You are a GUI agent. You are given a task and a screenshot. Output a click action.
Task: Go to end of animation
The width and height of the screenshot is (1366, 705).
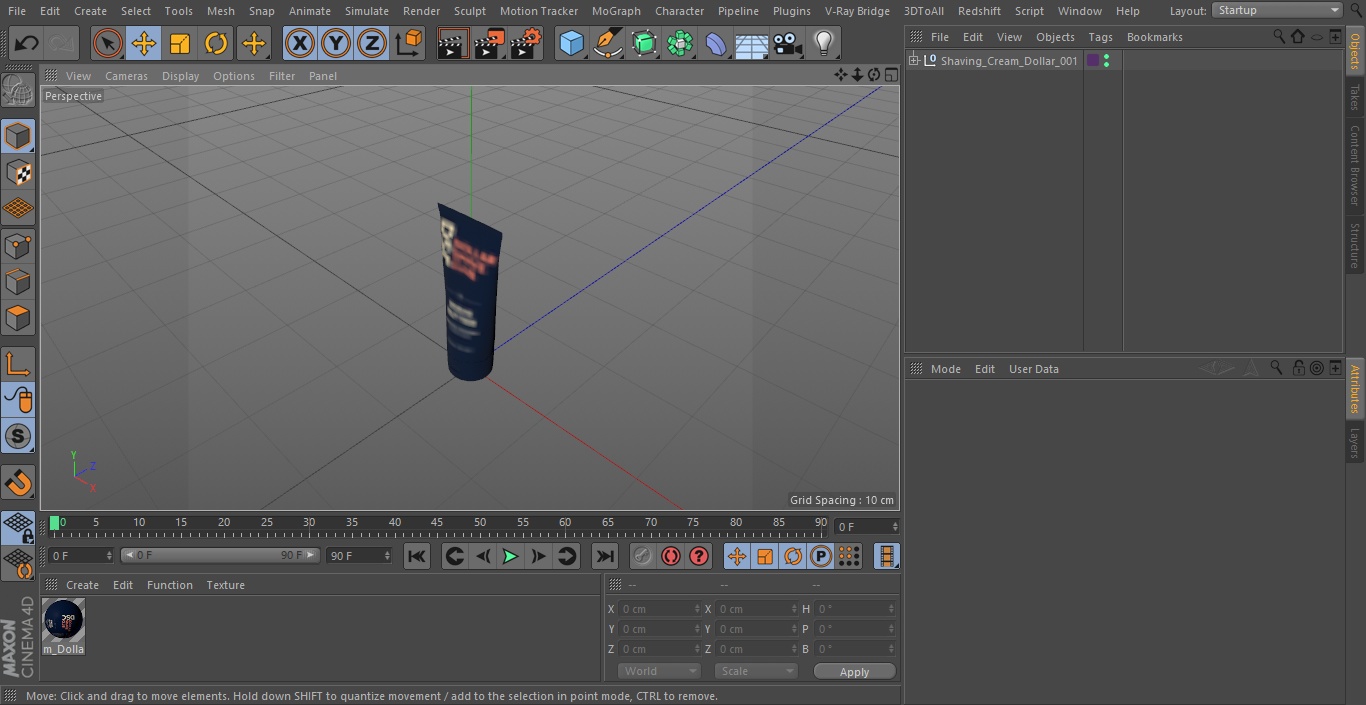(605, 556)
